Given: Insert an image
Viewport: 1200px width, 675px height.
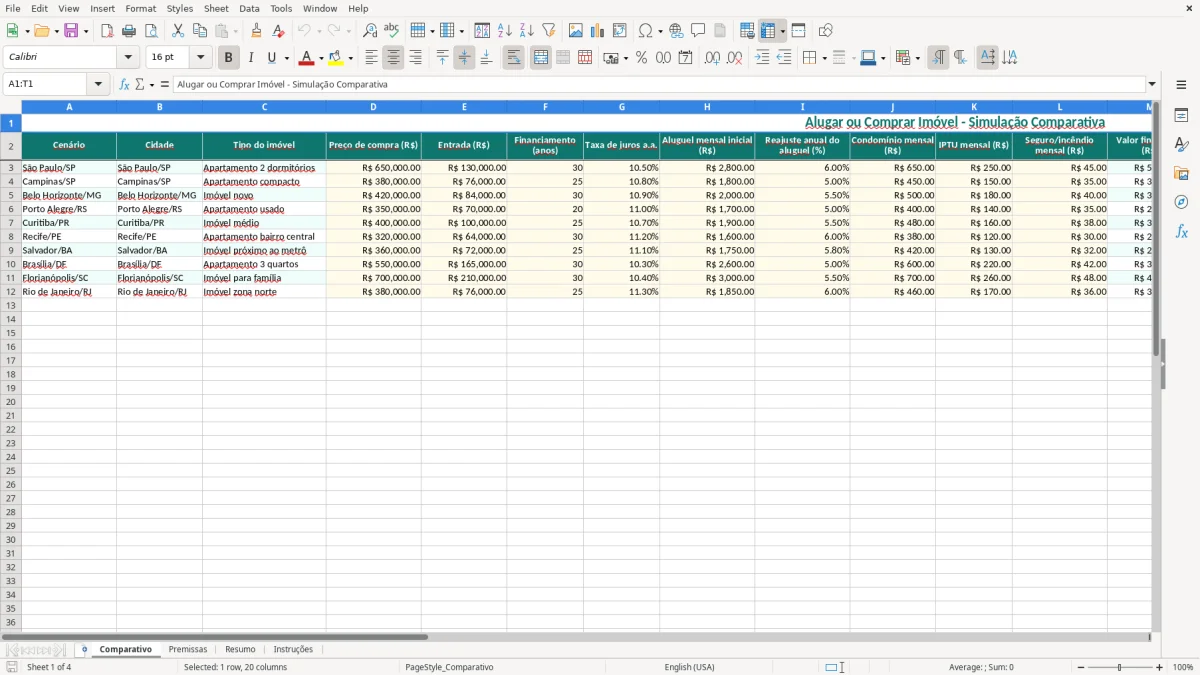Looking at the screenshot, I should click(575, 31).
